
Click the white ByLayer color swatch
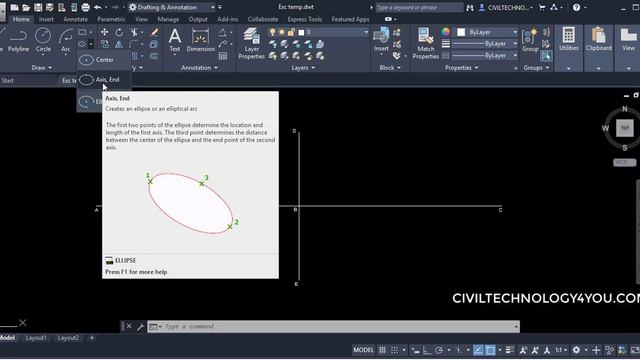tap(461, 32)
